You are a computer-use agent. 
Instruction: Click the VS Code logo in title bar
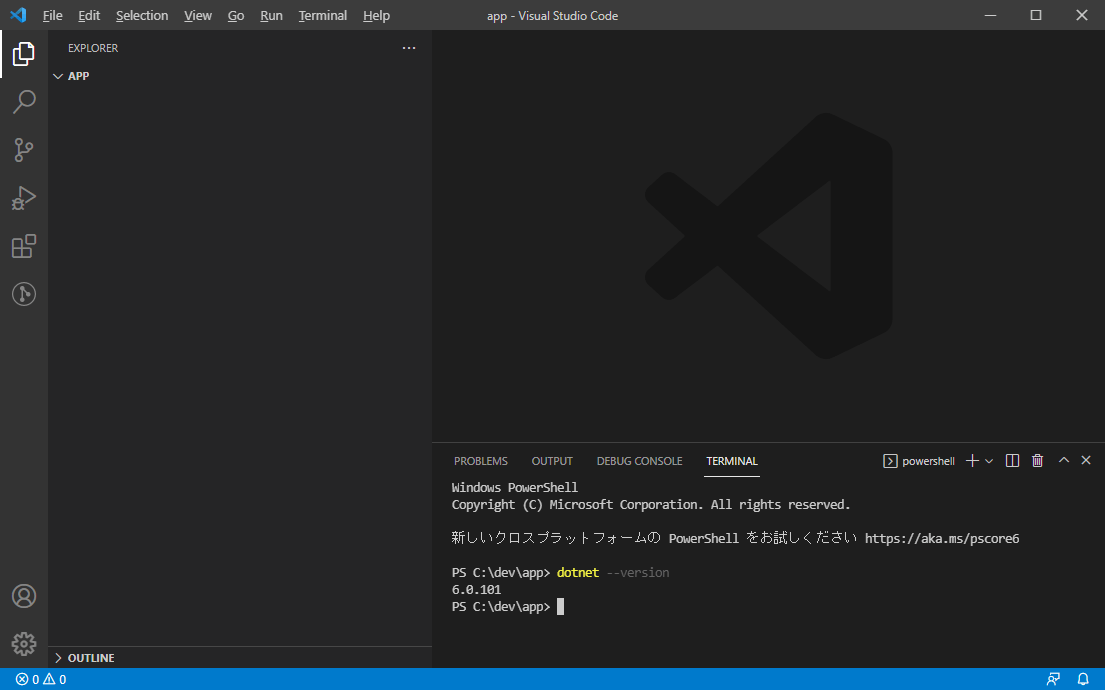point(18,15)
